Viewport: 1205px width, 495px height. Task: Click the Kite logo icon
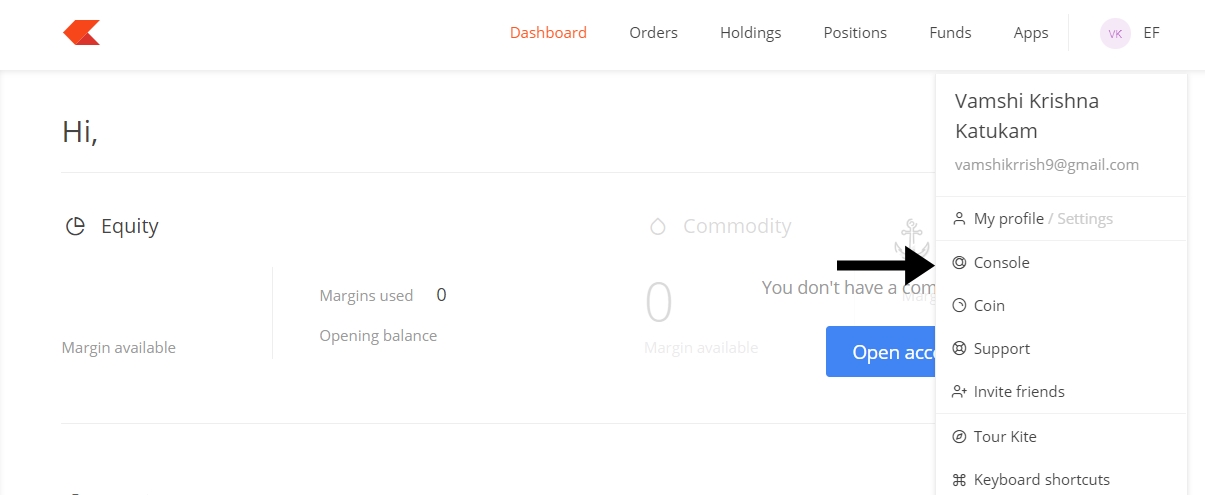[x=81, y=33]
